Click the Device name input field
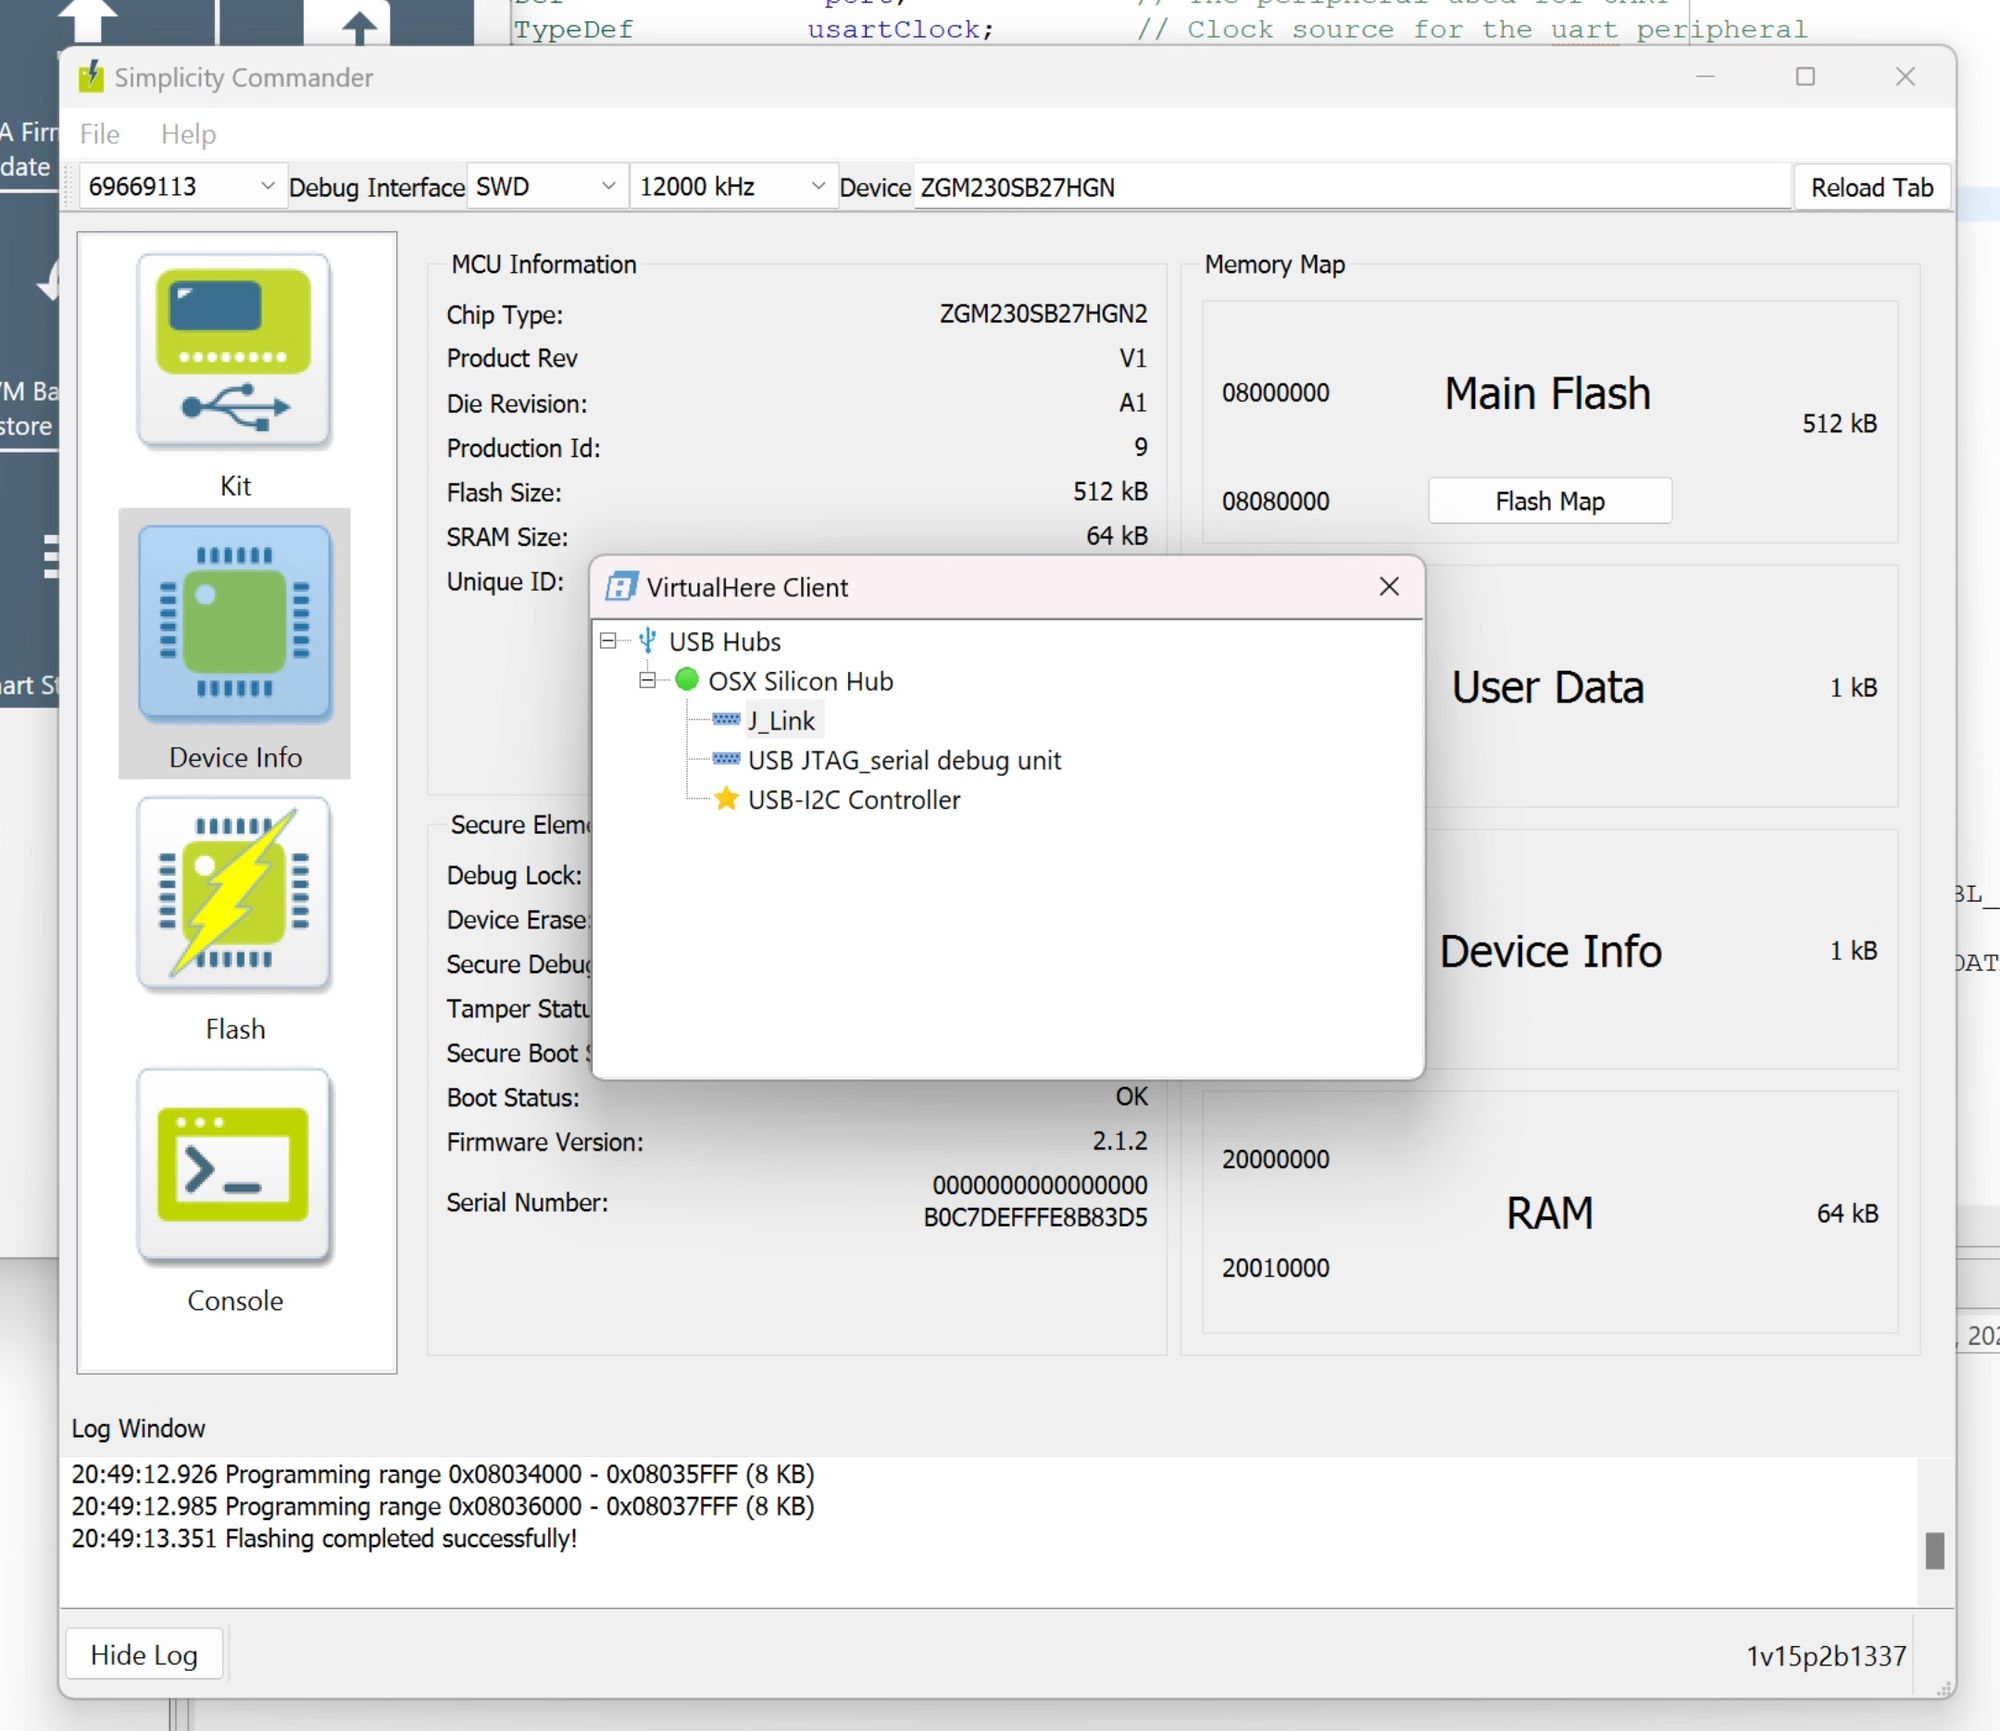This screenshot has height=1731, width=2000. [1352, 187]
